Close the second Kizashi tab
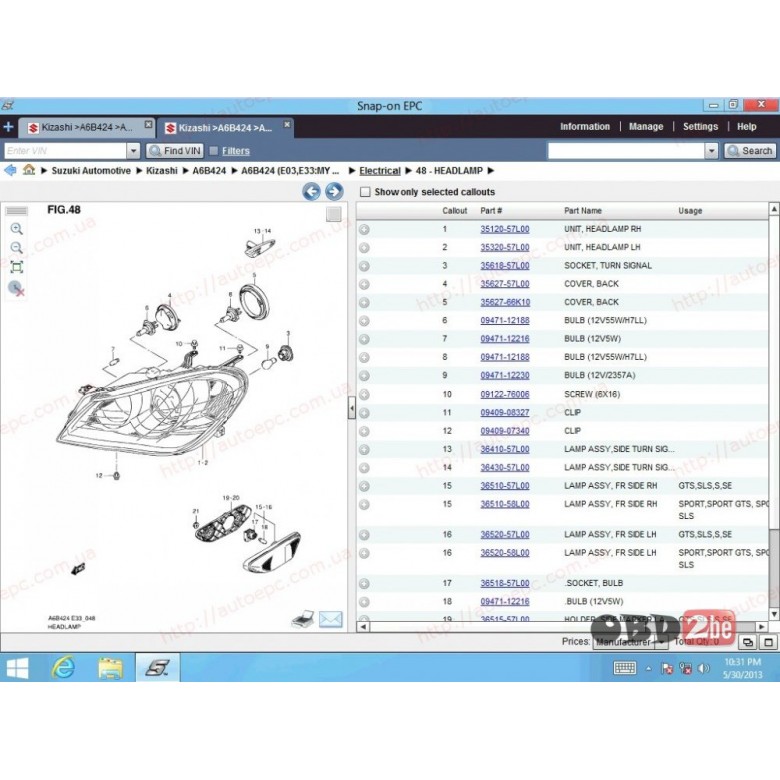This screenshot has width=780, height=780. click(x=287, y=124)
